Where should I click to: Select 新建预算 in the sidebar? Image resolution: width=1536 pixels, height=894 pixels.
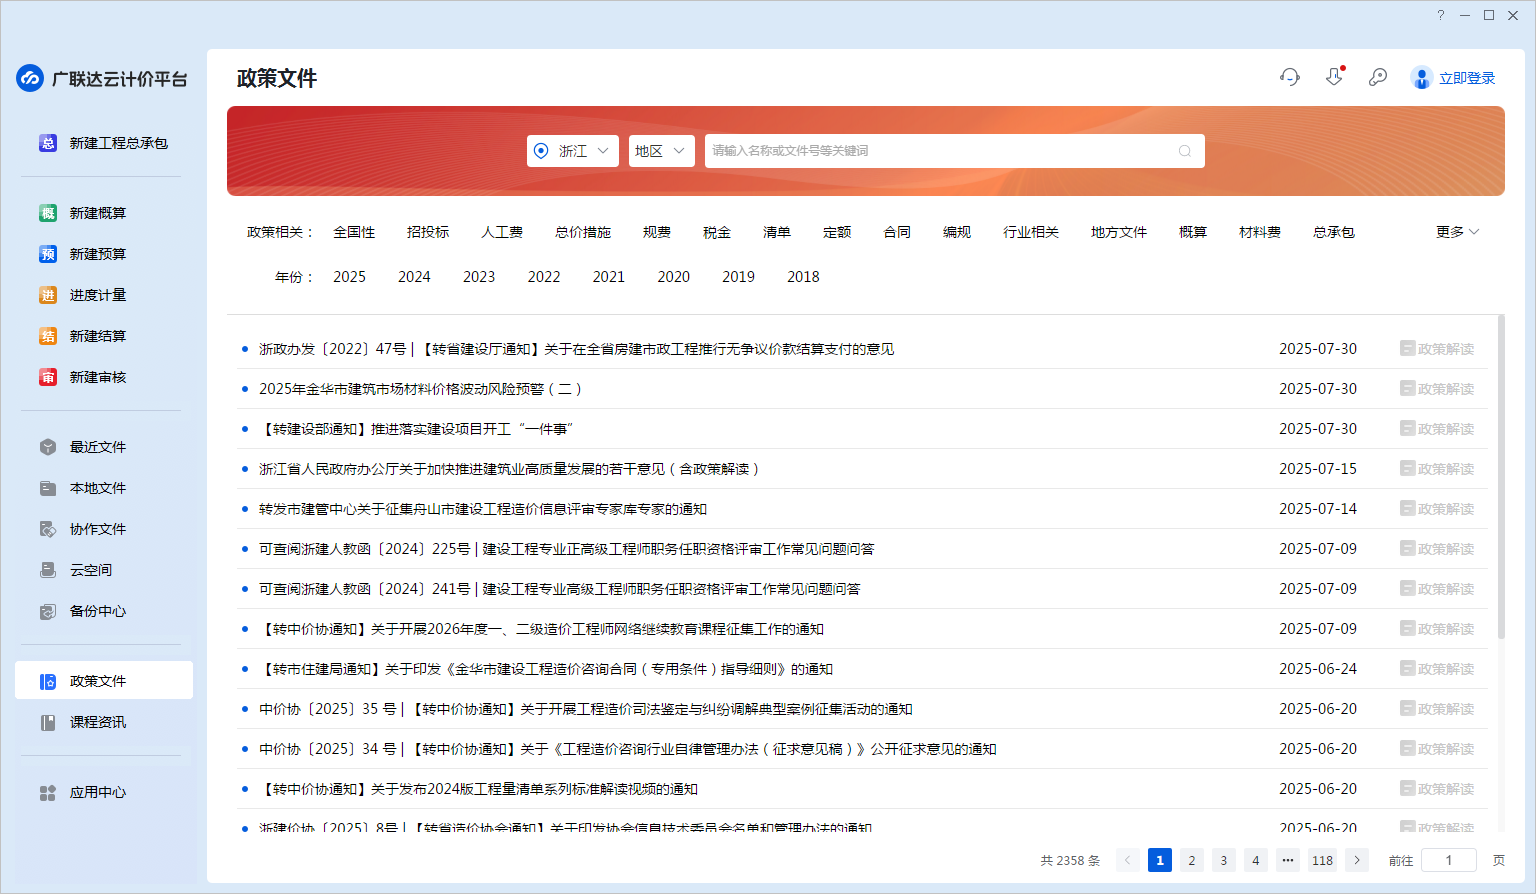(x=97, y=254)
